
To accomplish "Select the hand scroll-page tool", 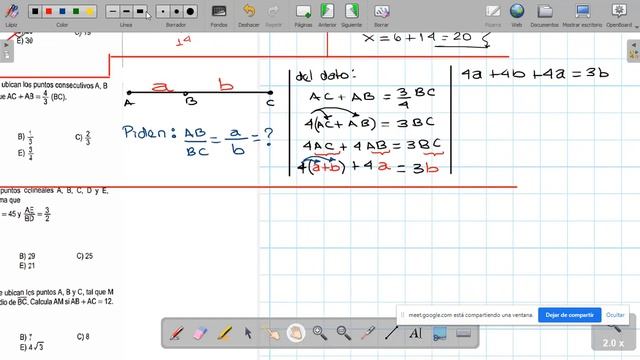I will (x=296, y=333).
